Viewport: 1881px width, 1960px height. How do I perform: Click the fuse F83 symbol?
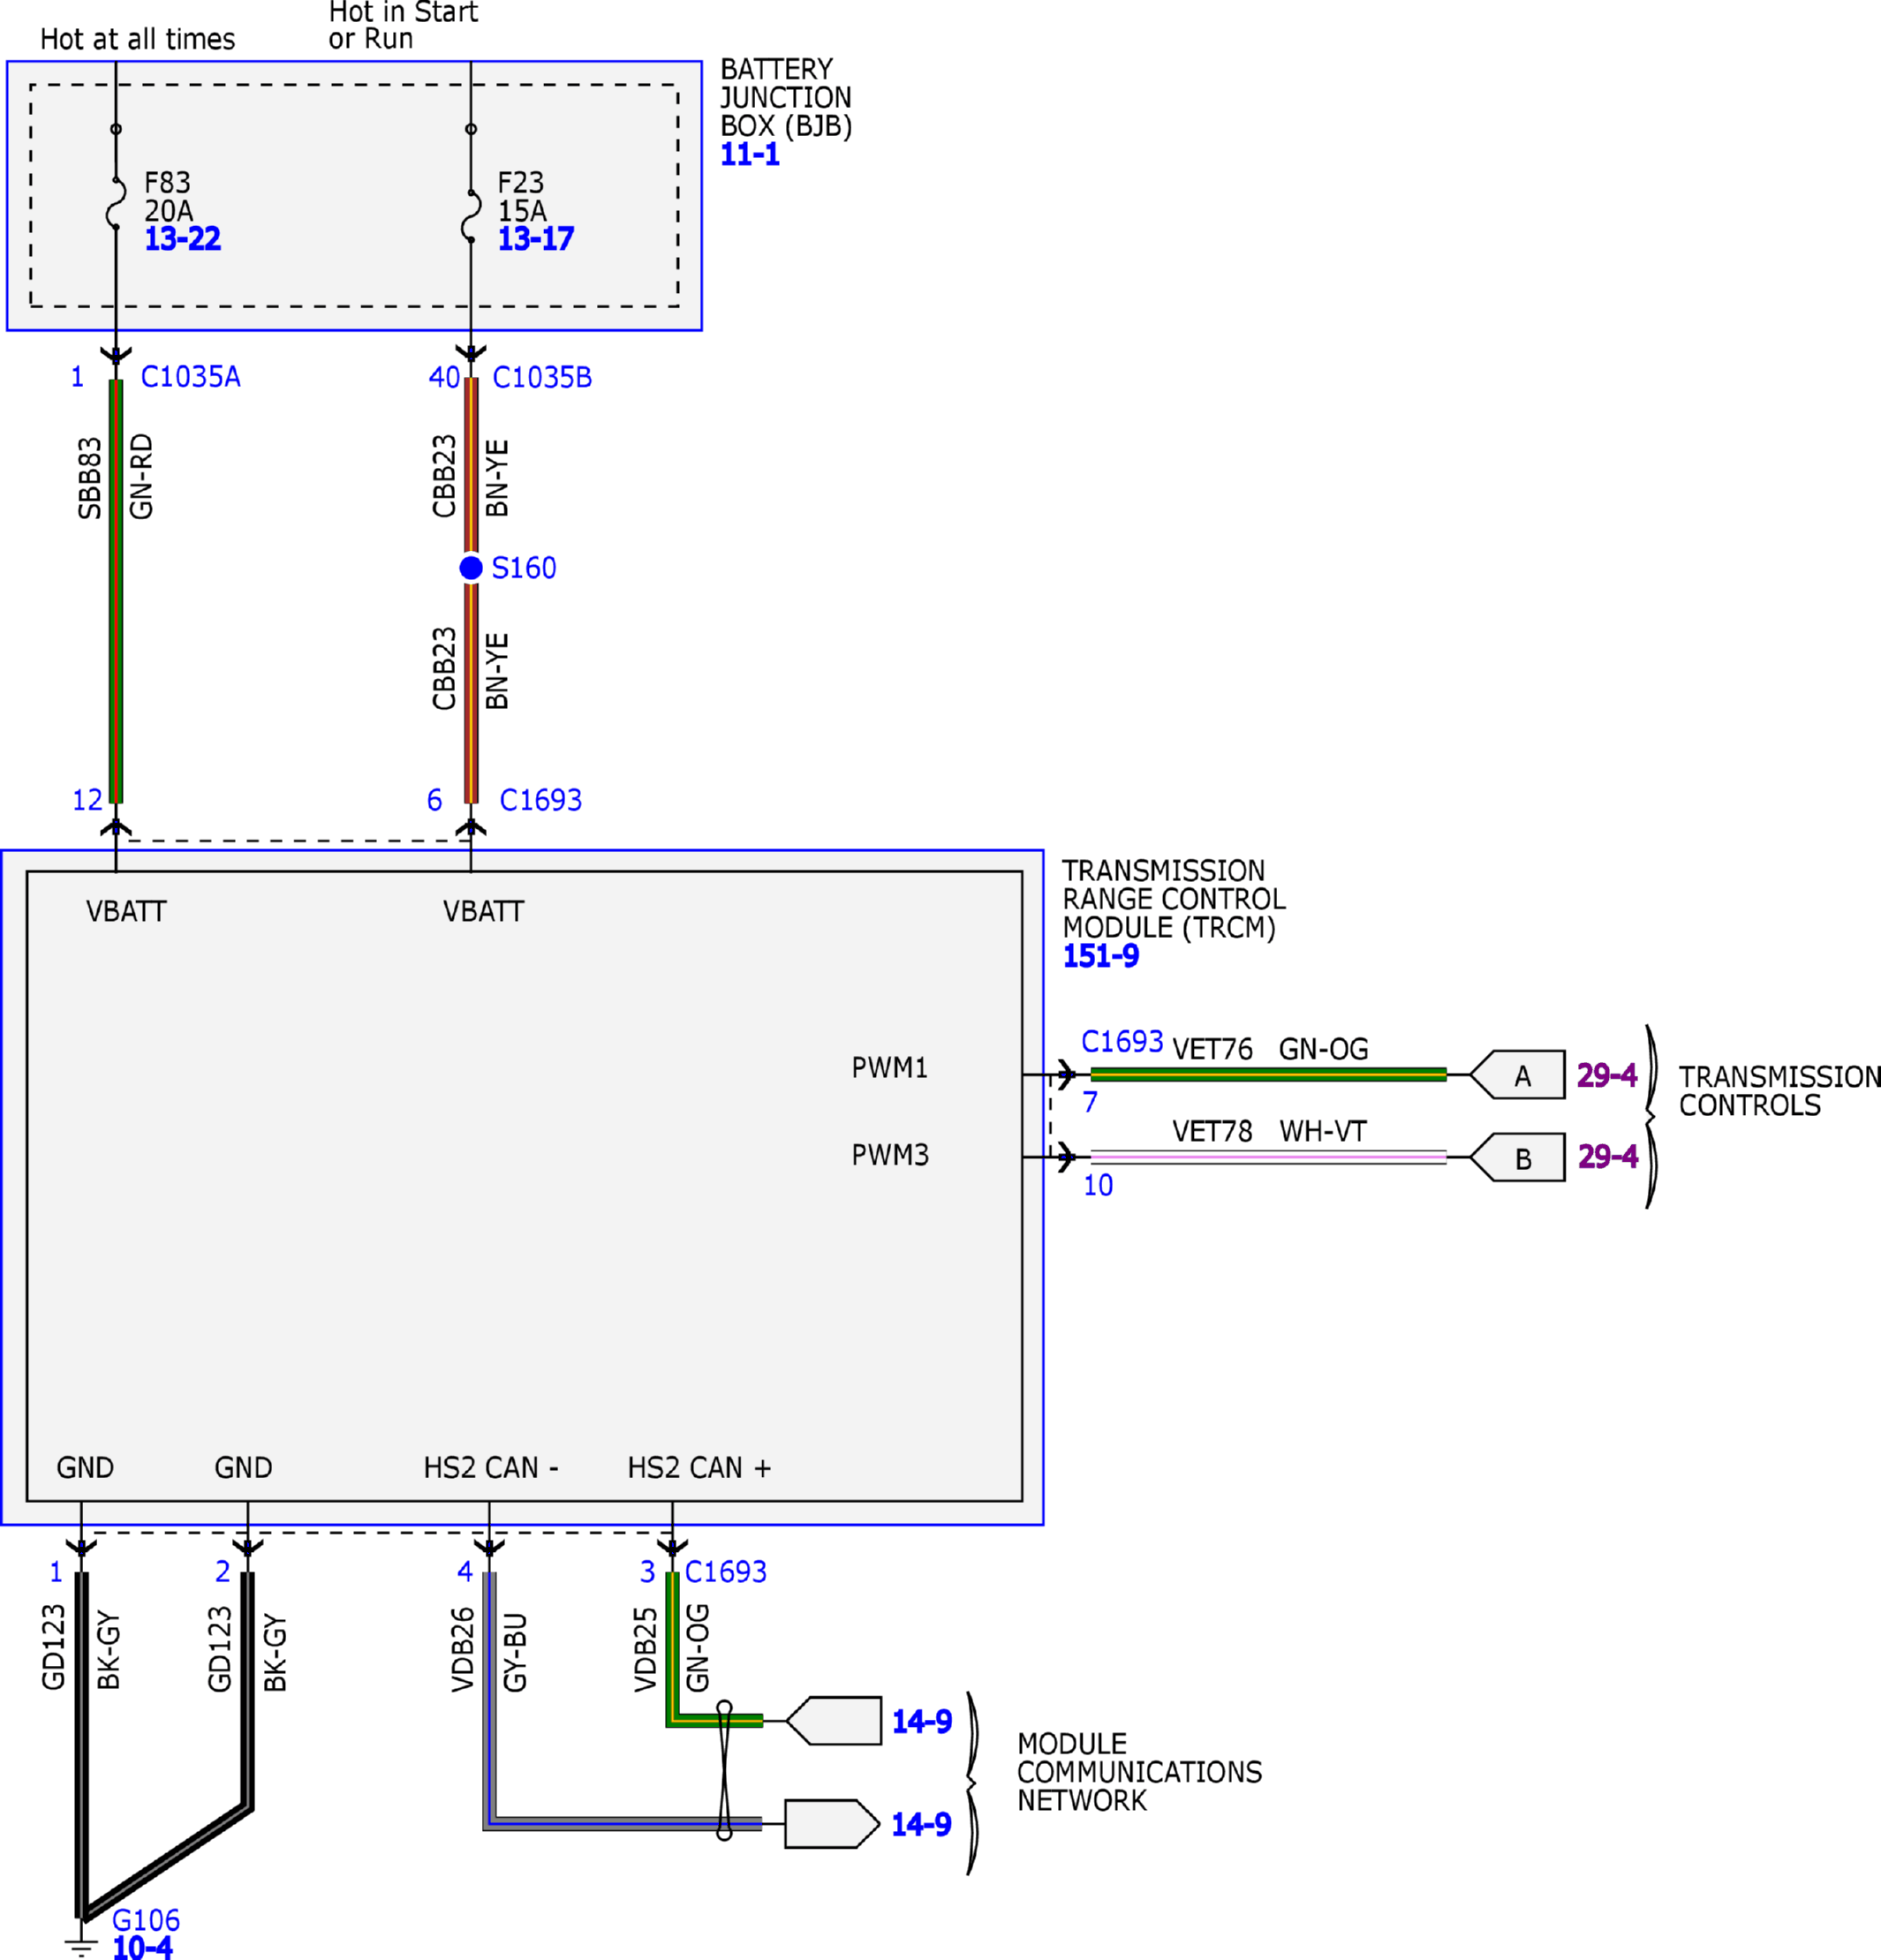click(116, 203)
